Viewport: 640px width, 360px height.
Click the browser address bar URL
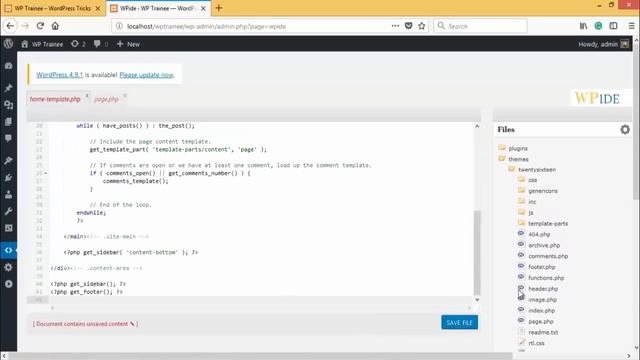(206, 26)
